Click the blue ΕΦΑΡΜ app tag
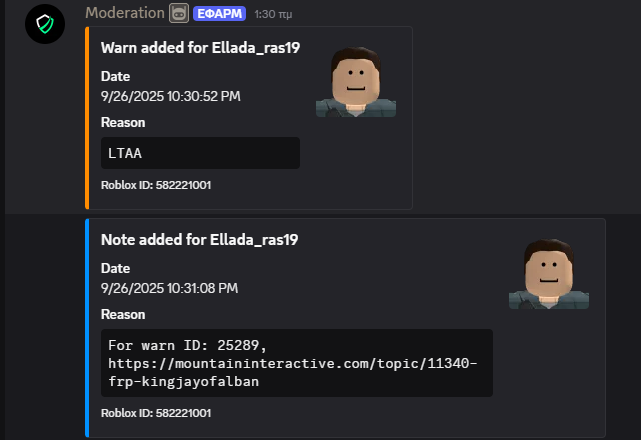Image resolution: width=641 pixels, height=440 pixels. tap(220, 14)
